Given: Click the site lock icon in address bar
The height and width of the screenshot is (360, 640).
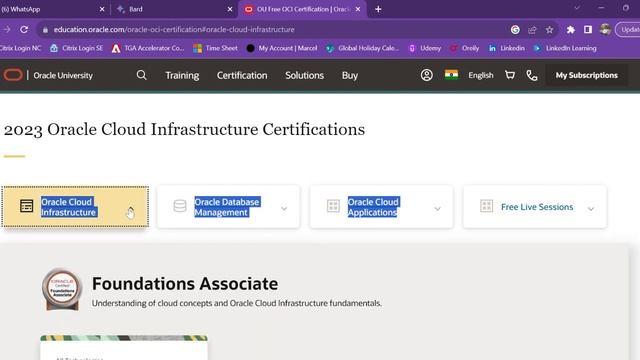Looking at the screenshot, I should point(45,30).
